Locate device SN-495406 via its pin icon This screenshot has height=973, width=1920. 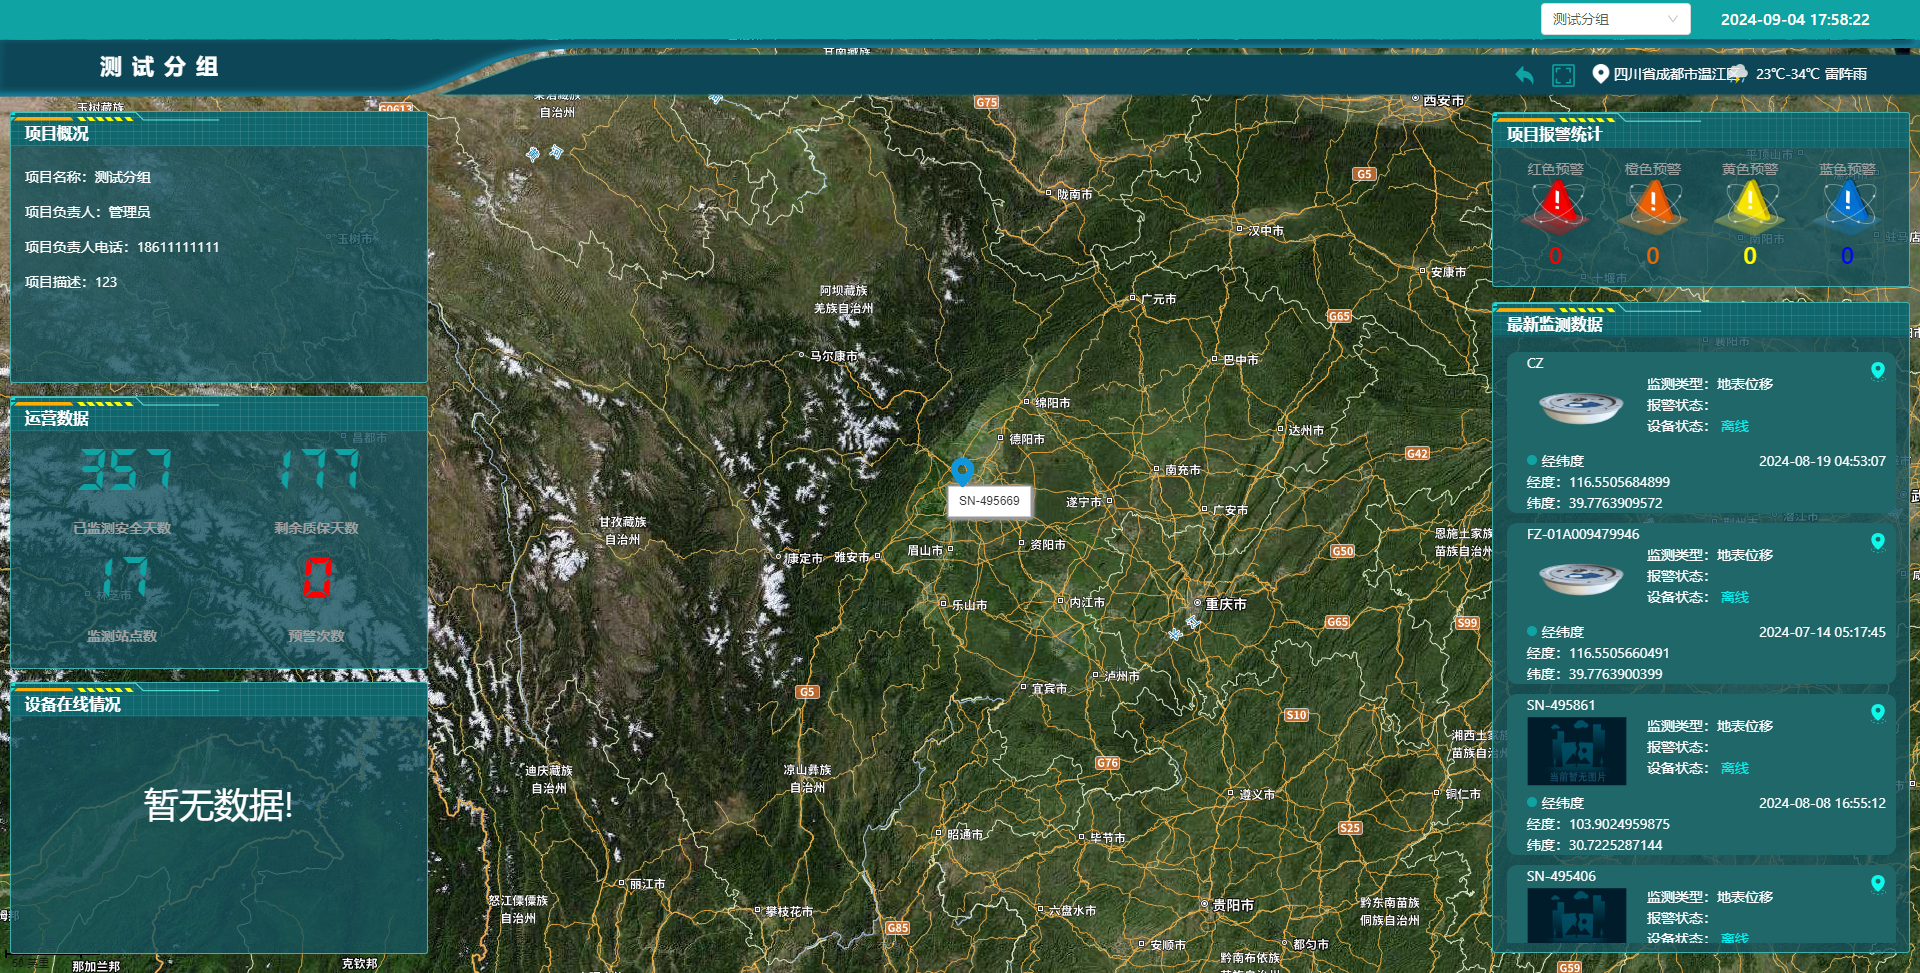pyautogui.click(x=1877, y=884)
